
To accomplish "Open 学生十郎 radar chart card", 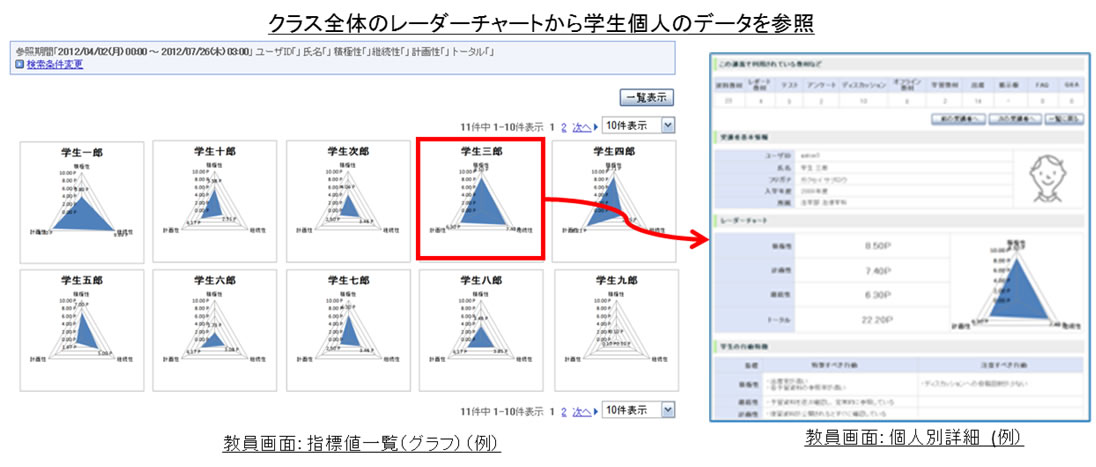I will click(214, 200).
